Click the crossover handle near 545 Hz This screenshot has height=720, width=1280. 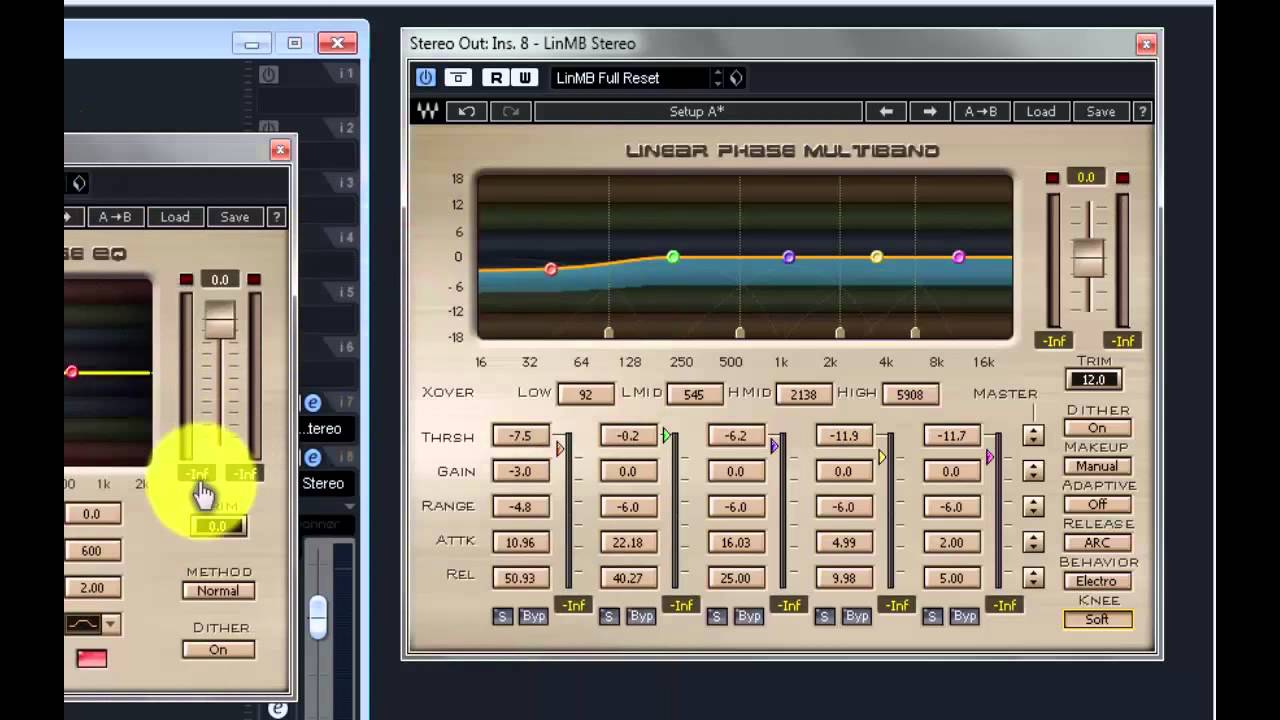coord(740,332)
